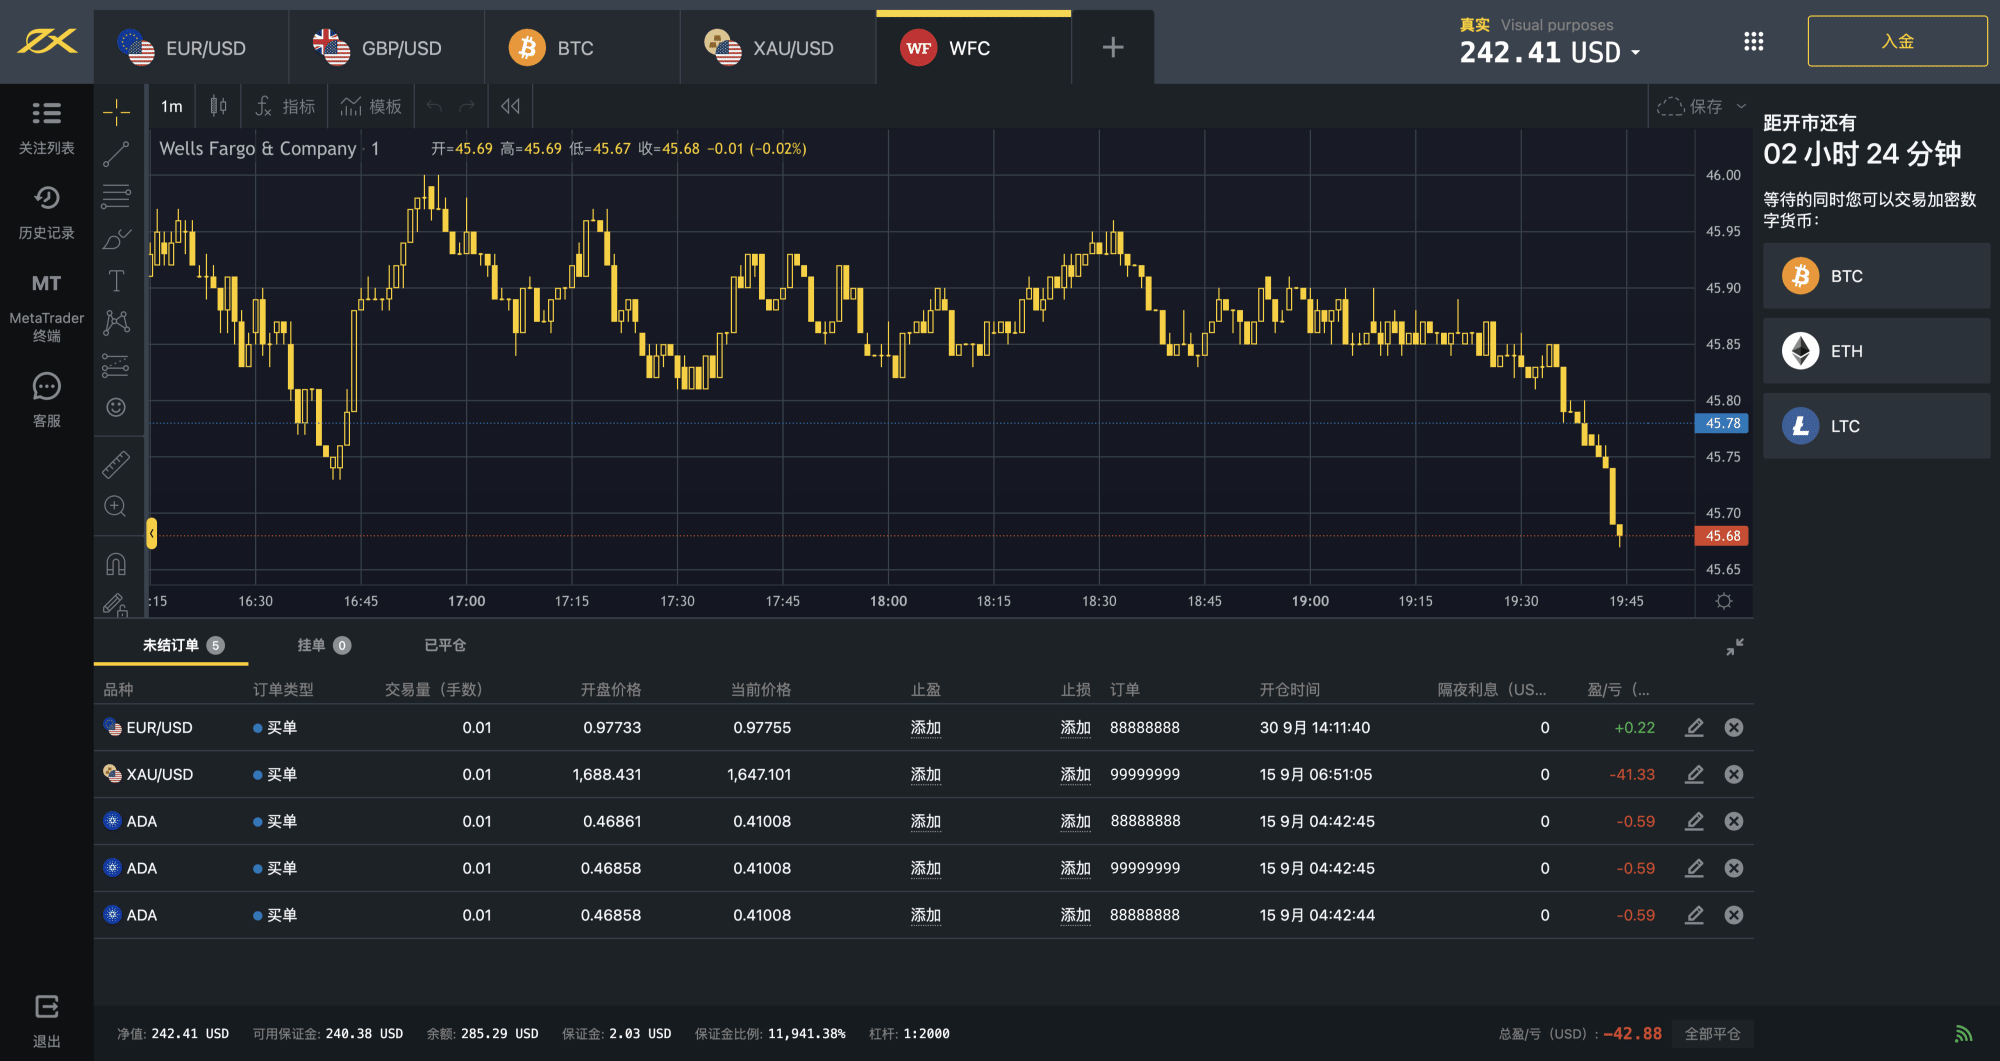Open the 已平仓 closed positions tab
The width and height of the screenshot is (2000, 1061).
tap(445, 645)
